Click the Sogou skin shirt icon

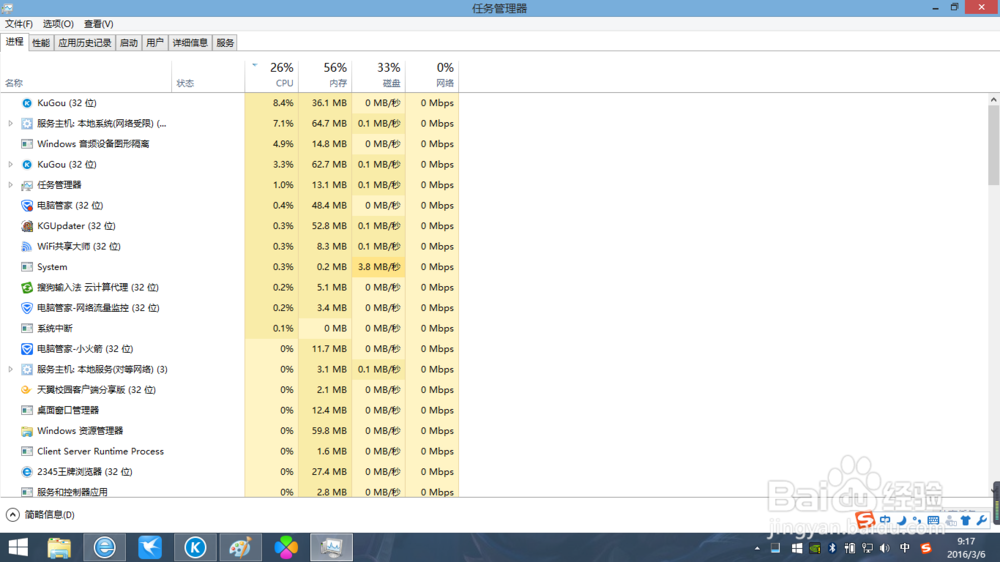[966, 521]
